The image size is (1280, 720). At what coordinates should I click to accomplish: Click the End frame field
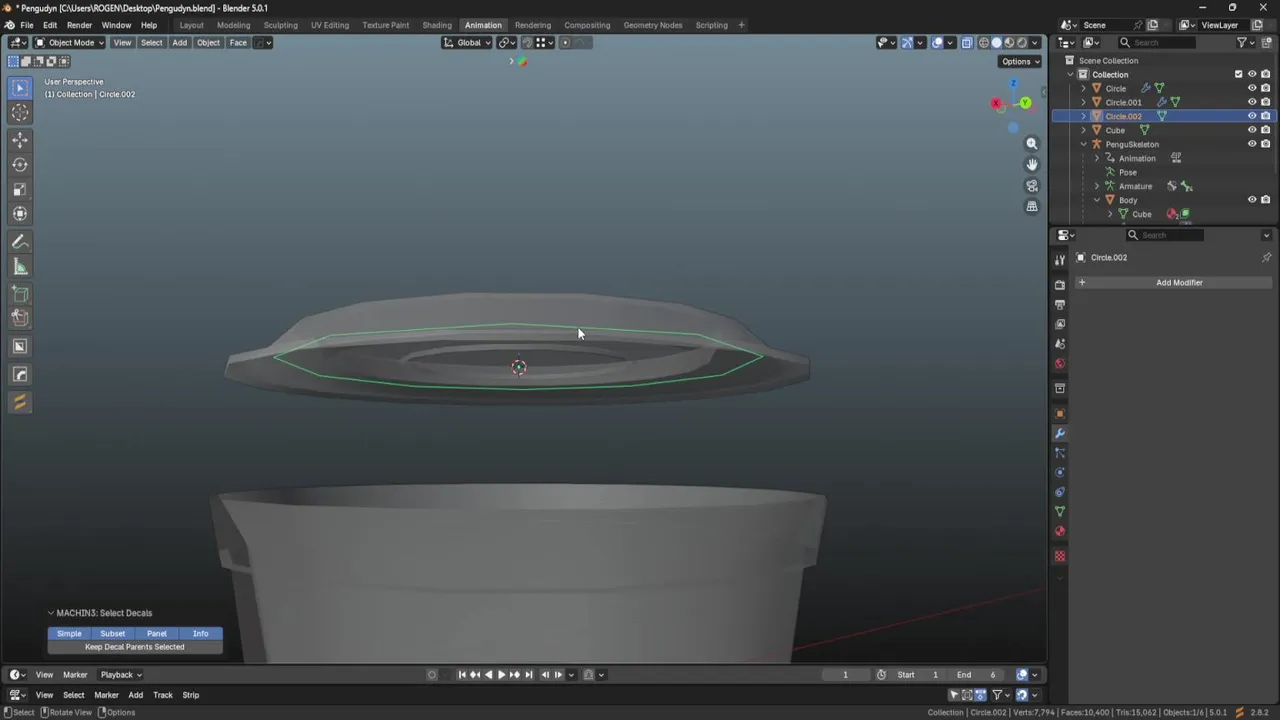[976, 675]
